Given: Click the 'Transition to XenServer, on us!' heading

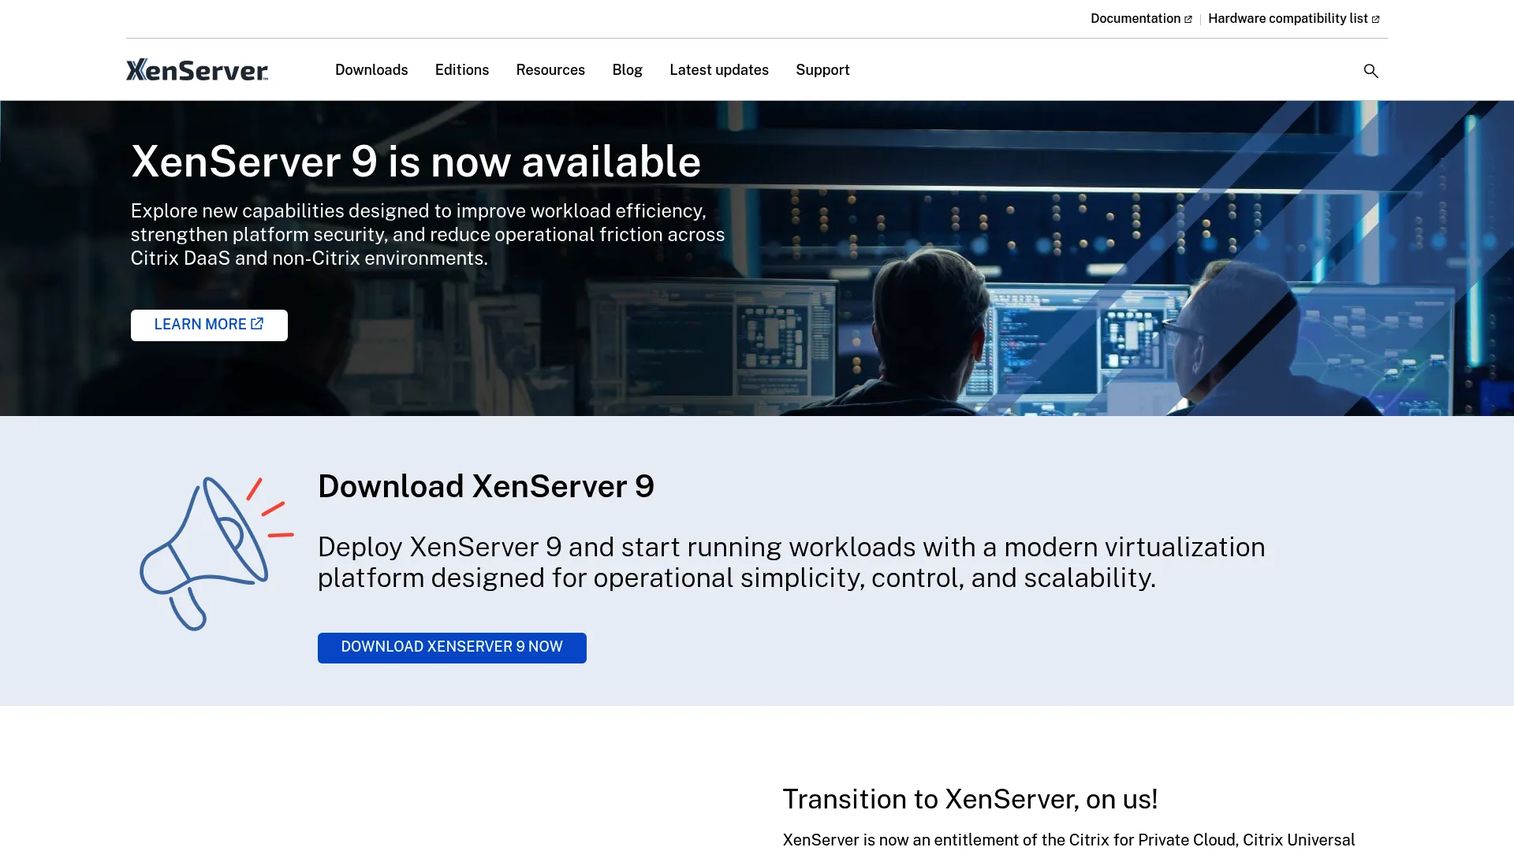Looking at the screenshot, I should click(970, 799).
